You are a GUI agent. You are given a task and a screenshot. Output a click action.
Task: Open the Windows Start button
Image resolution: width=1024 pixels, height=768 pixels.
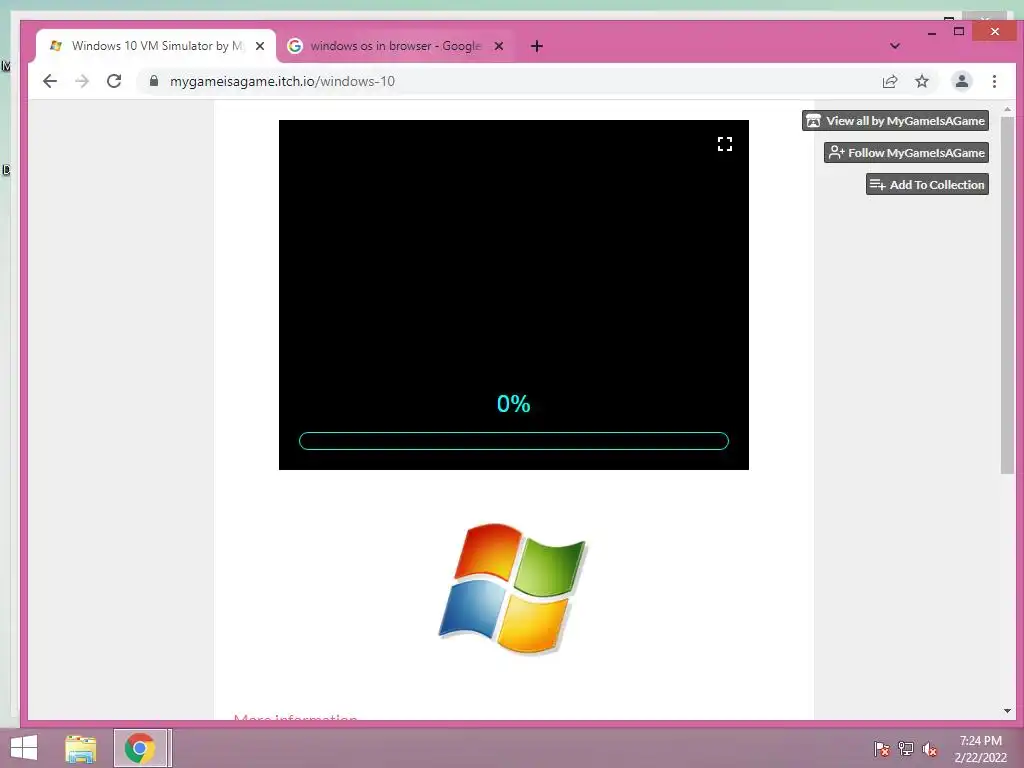[x=24, y=748]
